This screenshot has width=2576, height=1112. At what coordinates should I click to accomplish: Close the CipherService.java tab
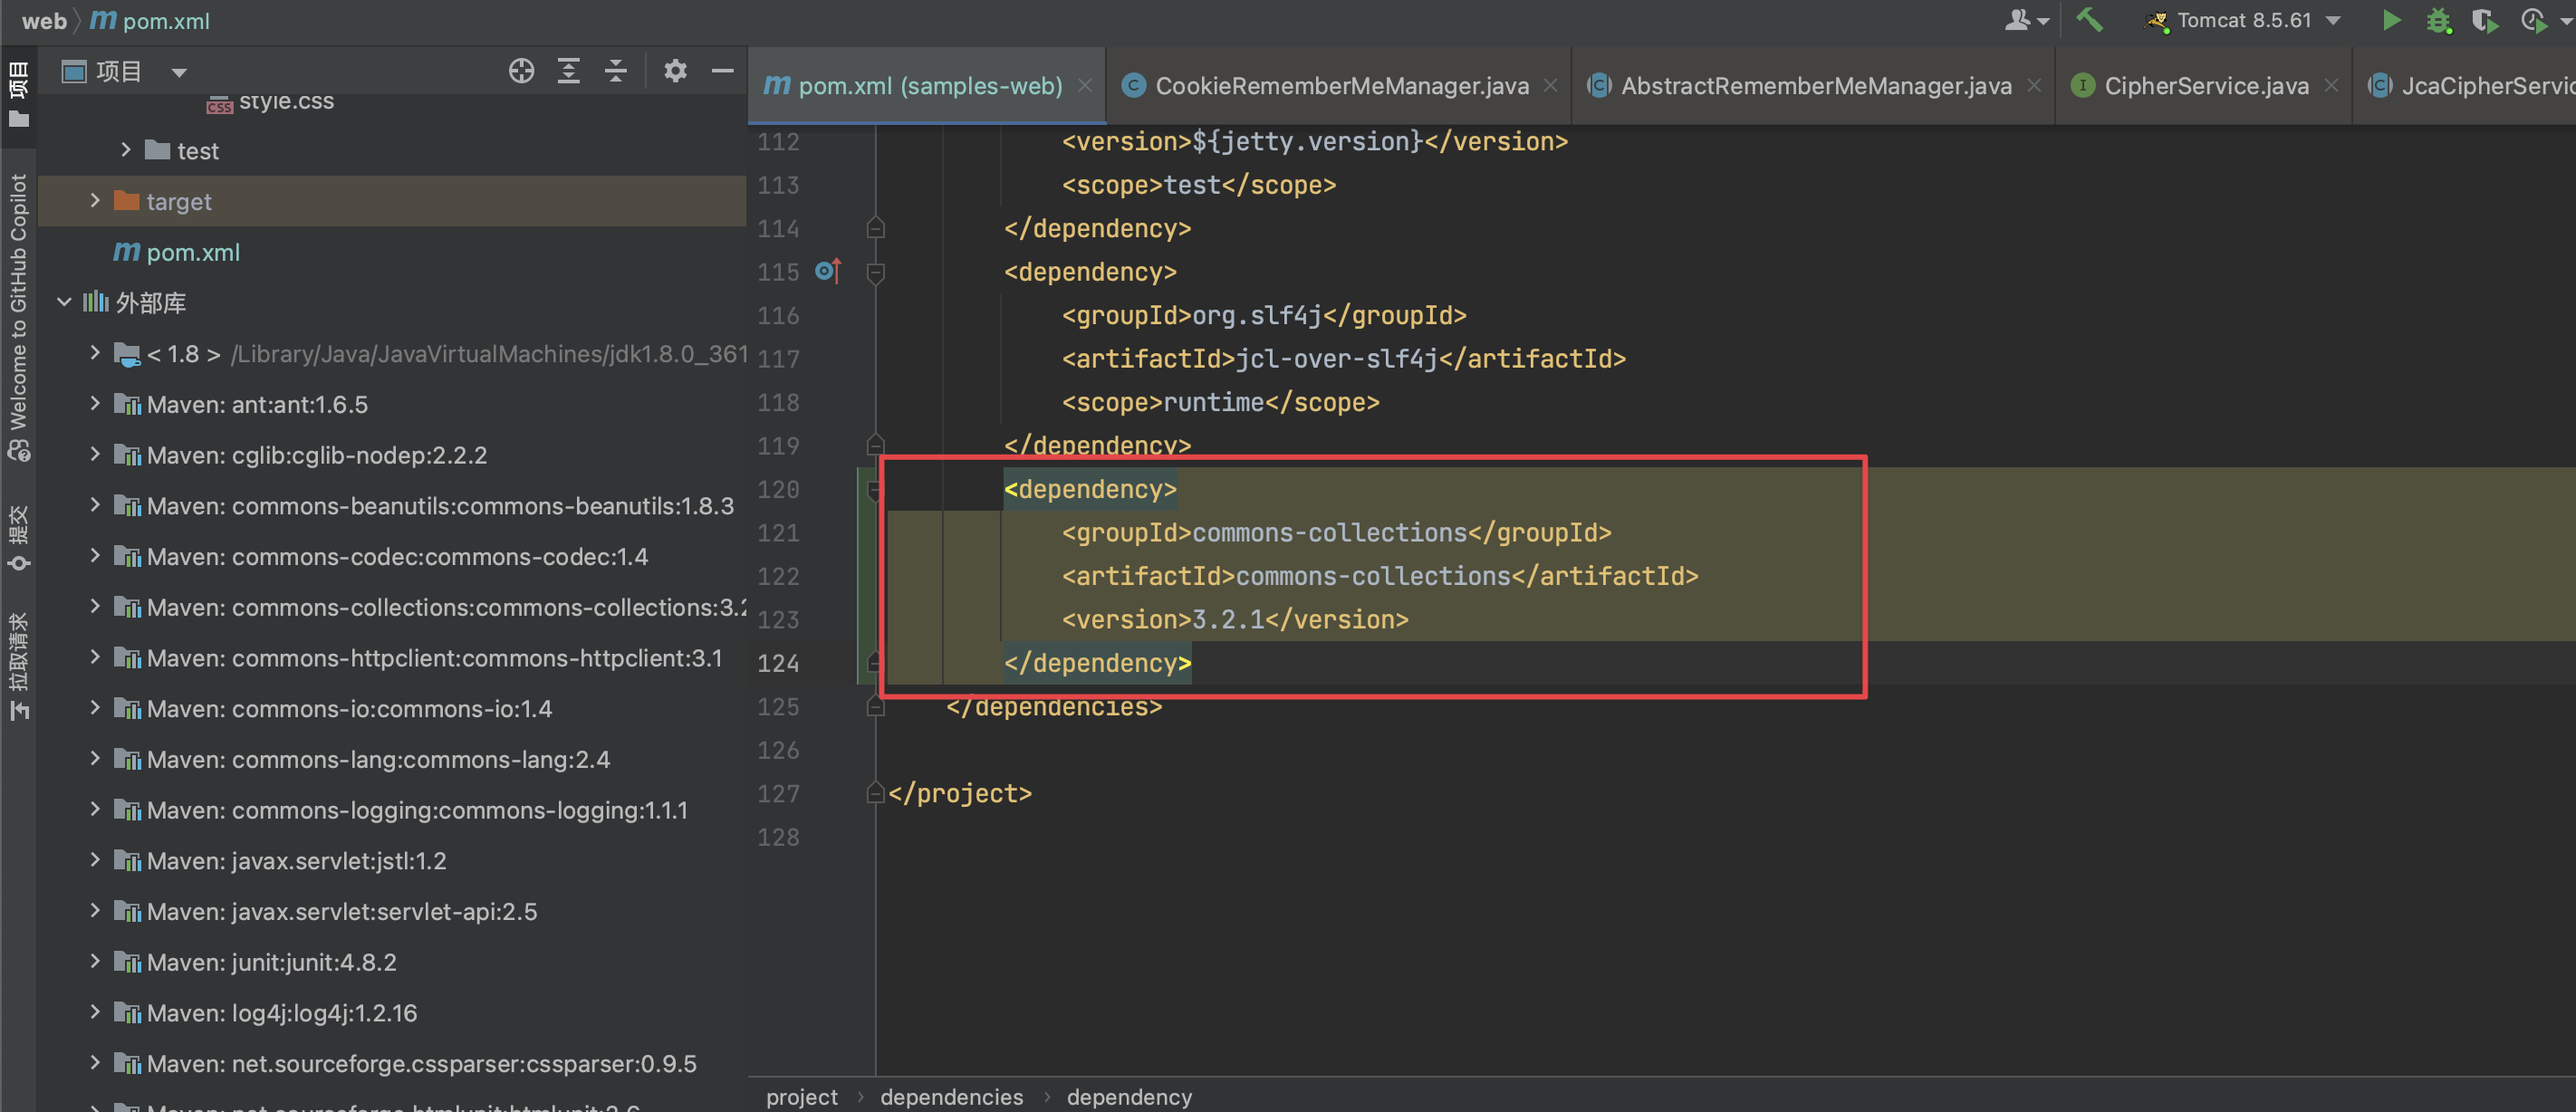2330,86
